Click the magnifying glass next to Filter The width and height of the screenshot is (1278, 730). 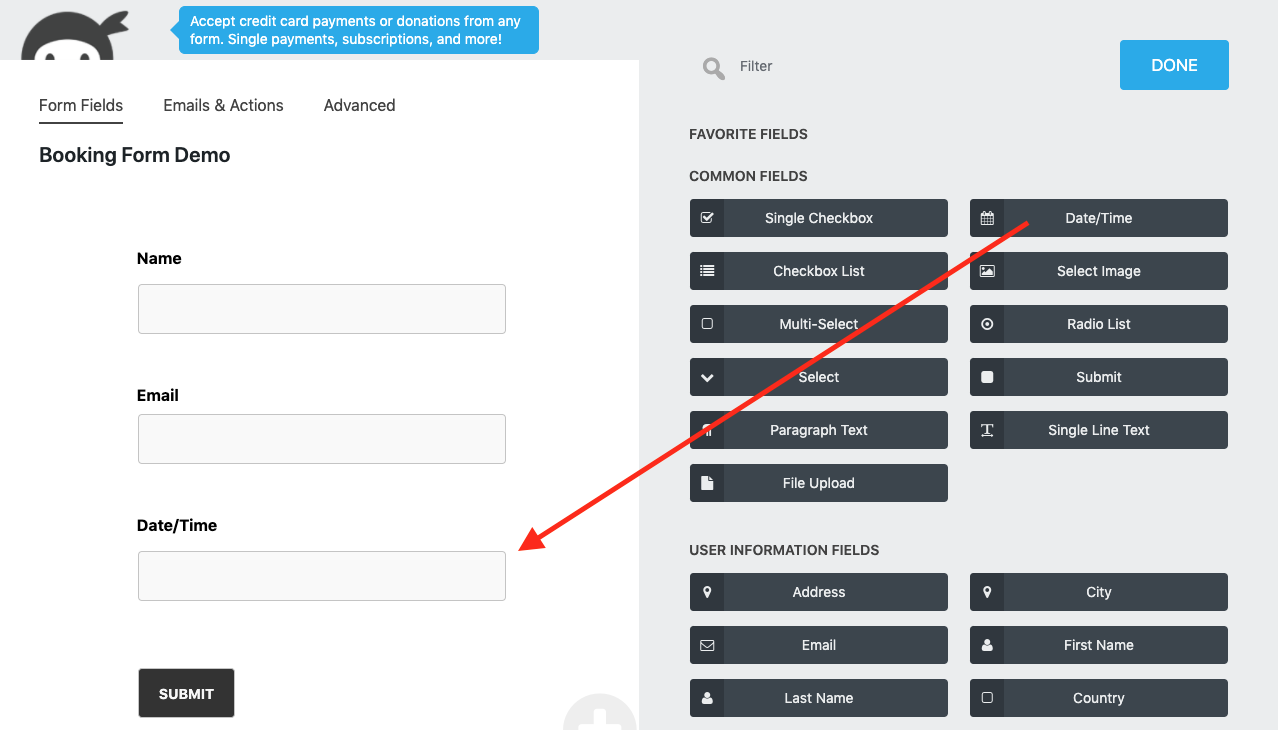pyautogui.click(x=713, y=67)
